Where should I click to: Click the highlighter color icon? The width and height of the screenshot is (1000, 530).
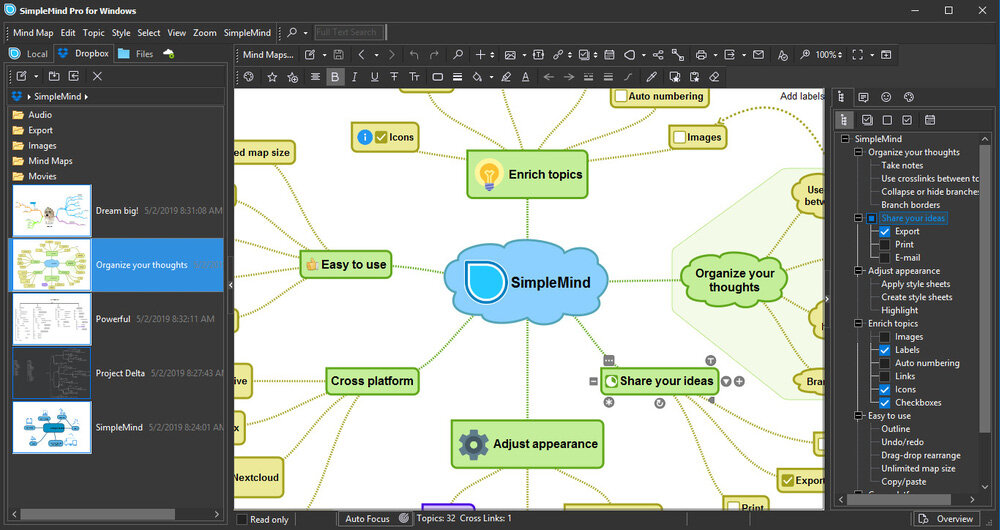[x=506, y=77]
